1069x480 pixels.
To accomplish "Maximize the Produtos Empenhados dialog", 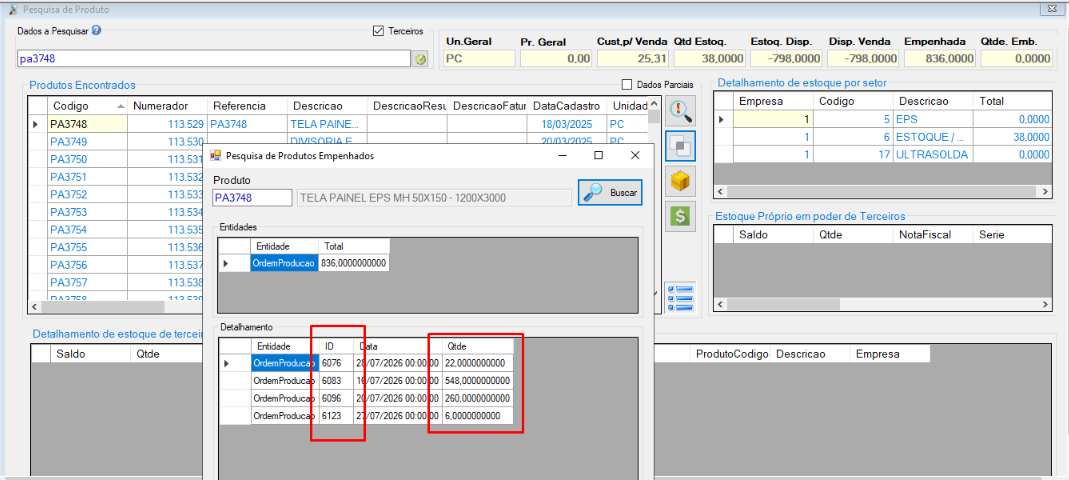I will click(x=598, y=155).
